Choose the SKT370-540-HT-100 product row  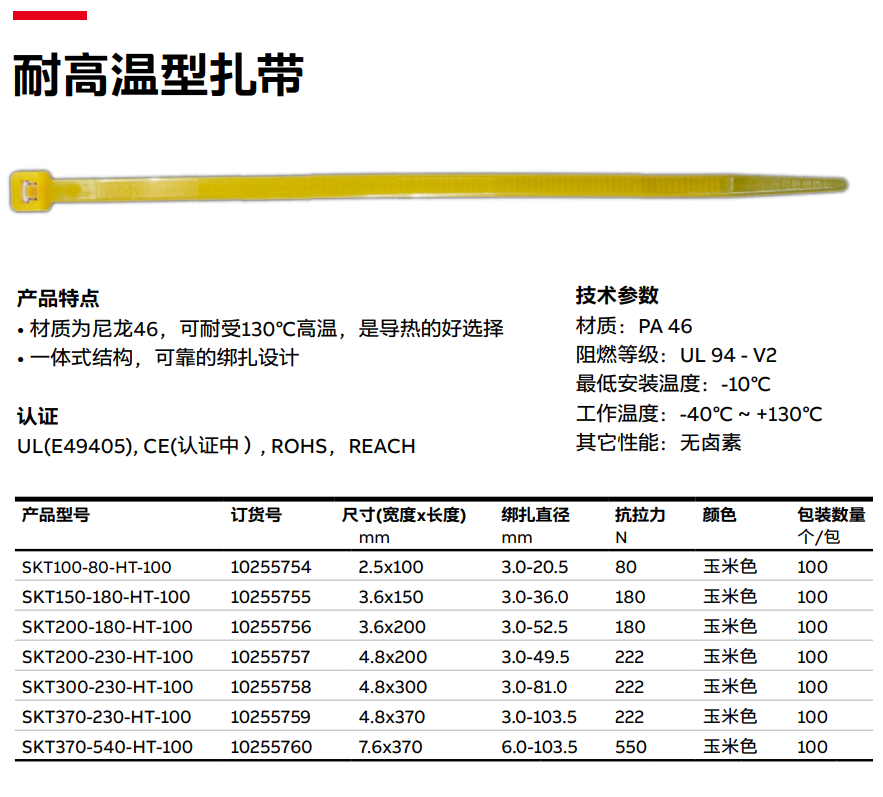pyautogui.click(x=107, y=747)
